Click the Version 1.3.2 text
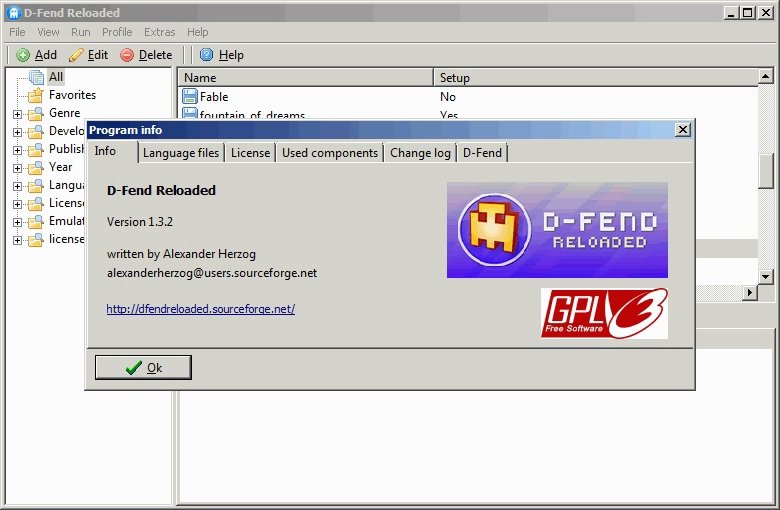This screenshot has width=780, height=510. pyautogui.click(x=140, y=222)
